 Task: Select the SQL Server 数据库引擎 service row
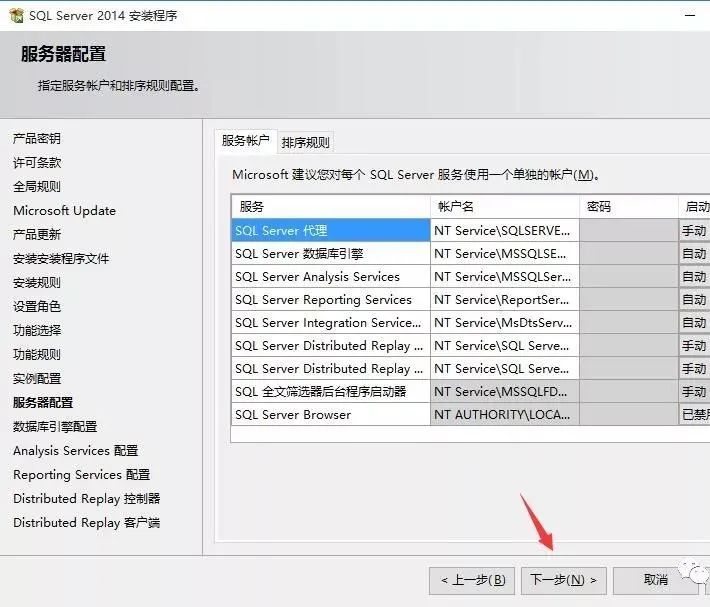(331, 253)
